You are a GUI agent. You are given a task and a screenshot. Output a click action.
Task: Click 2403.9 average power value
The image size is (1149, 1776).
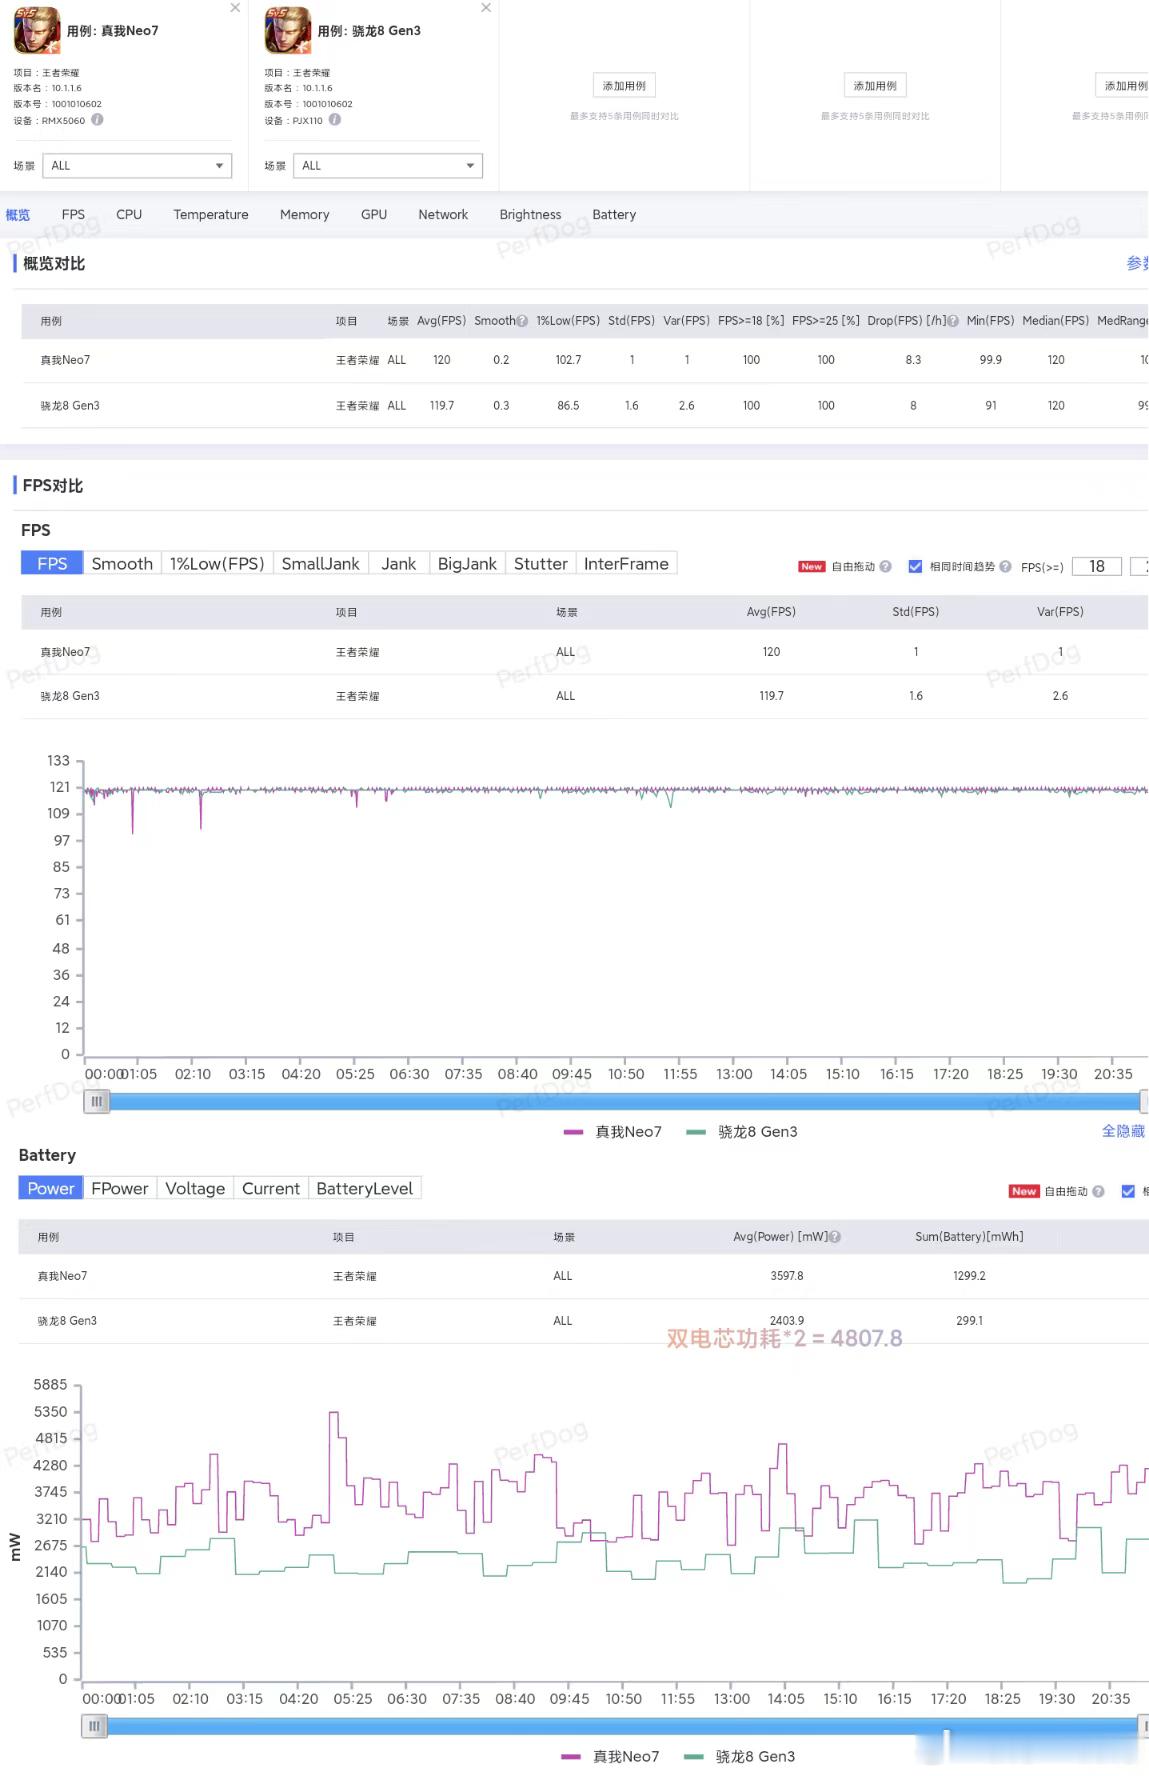click(787, 1321)
